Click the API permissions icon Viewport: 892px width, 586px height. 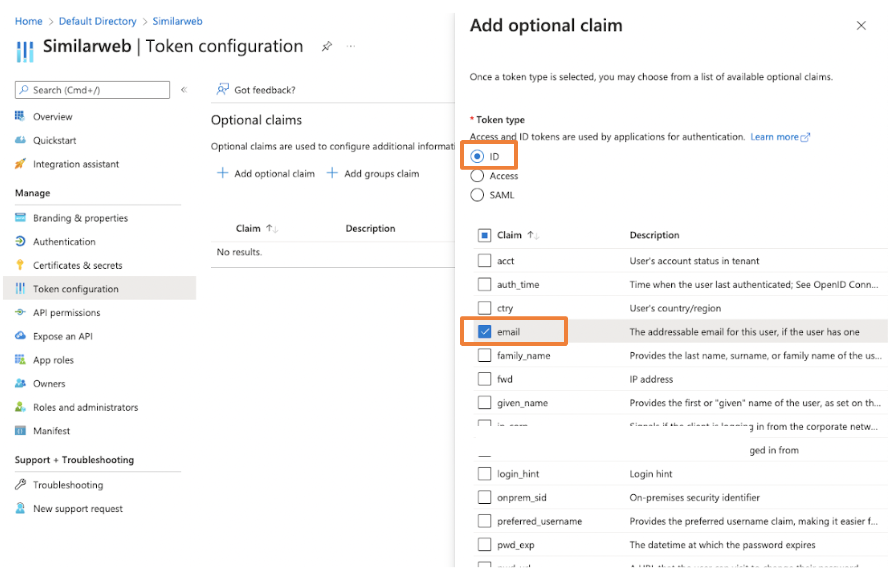[x=20, y=312]
